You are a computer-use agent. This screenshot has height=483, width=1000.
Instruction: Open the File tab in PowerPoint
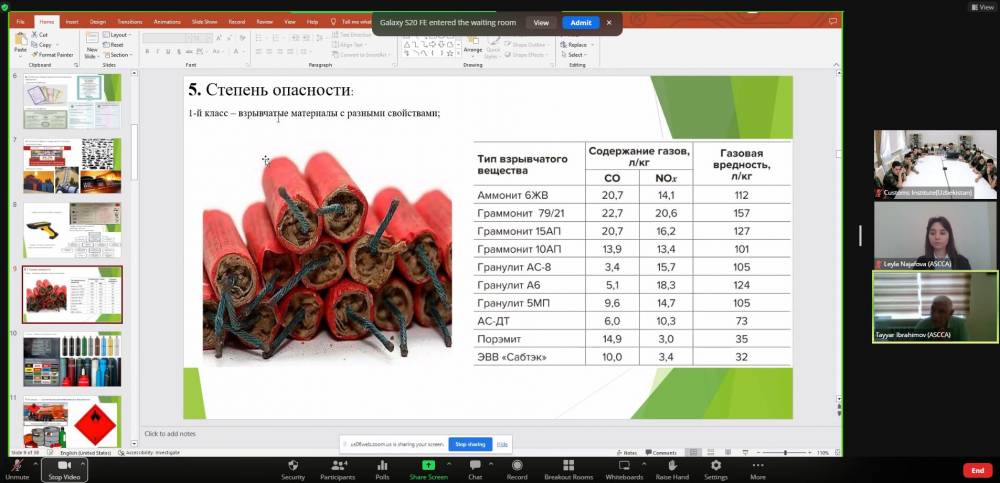tap(20, 22)
